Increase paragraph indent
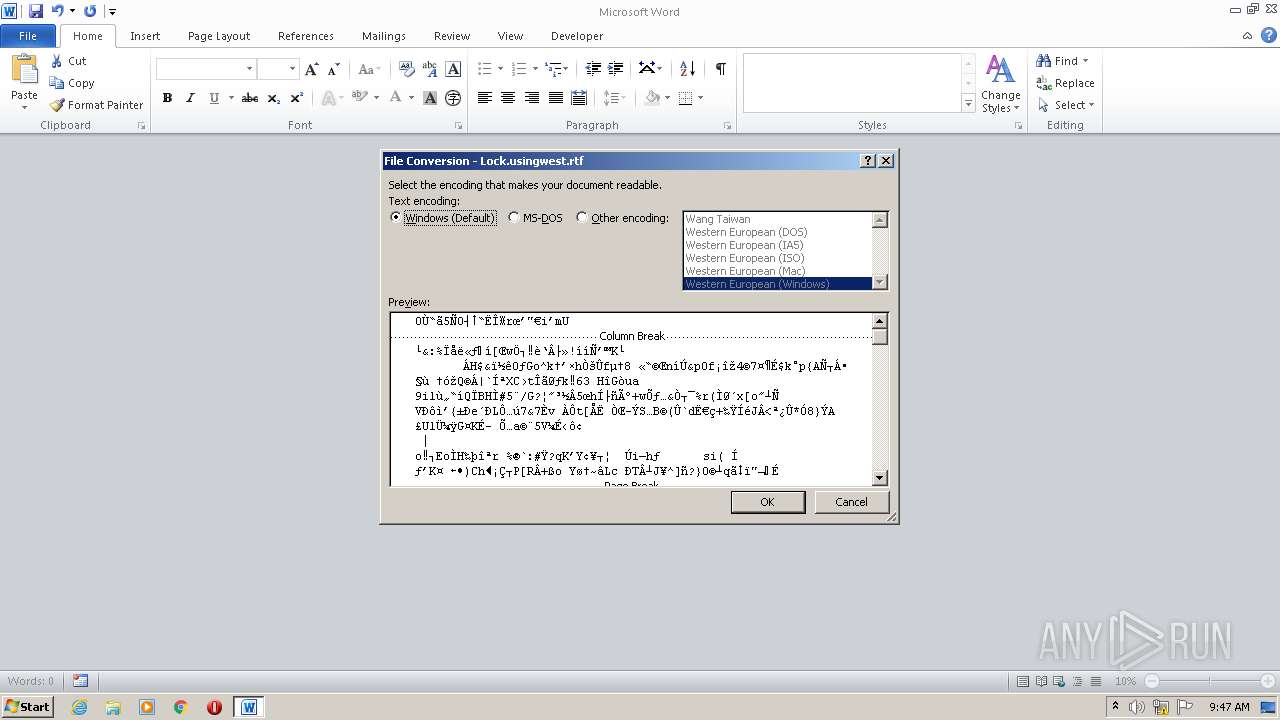Viewport: 1280px width, 720px height. click(x=616, y=69)
